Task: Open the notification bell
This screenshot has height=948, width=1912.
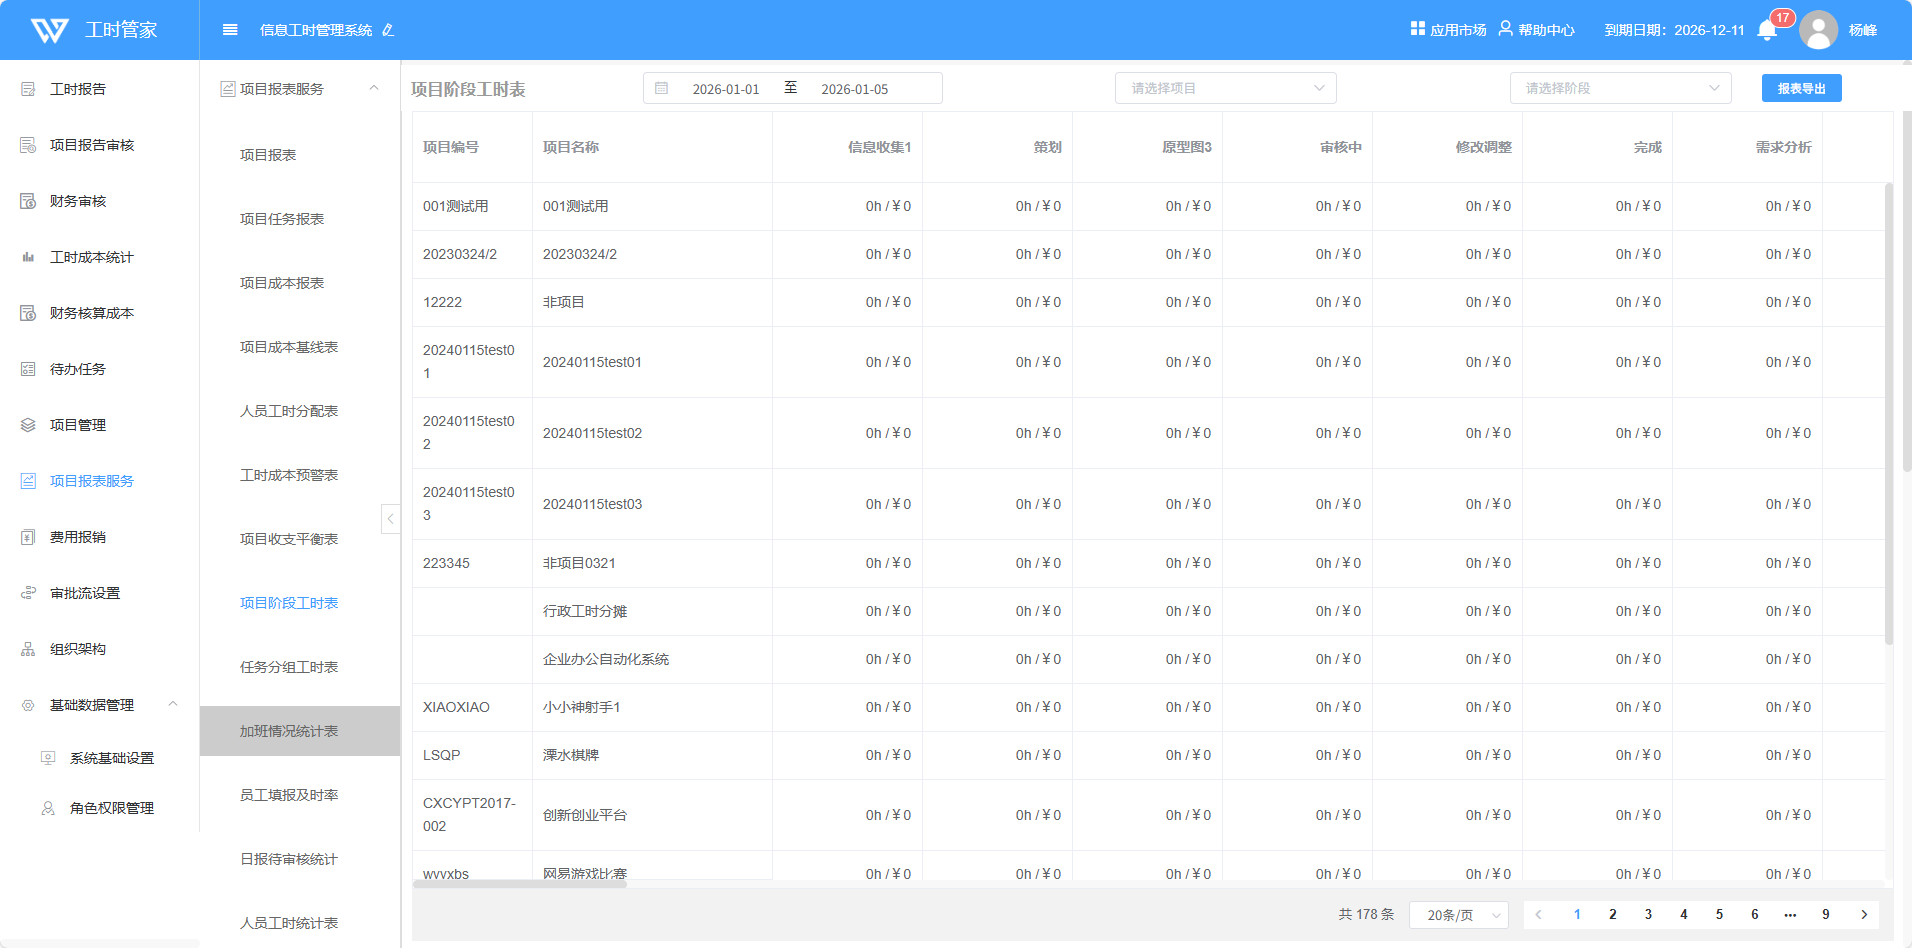Action: 1767,30
